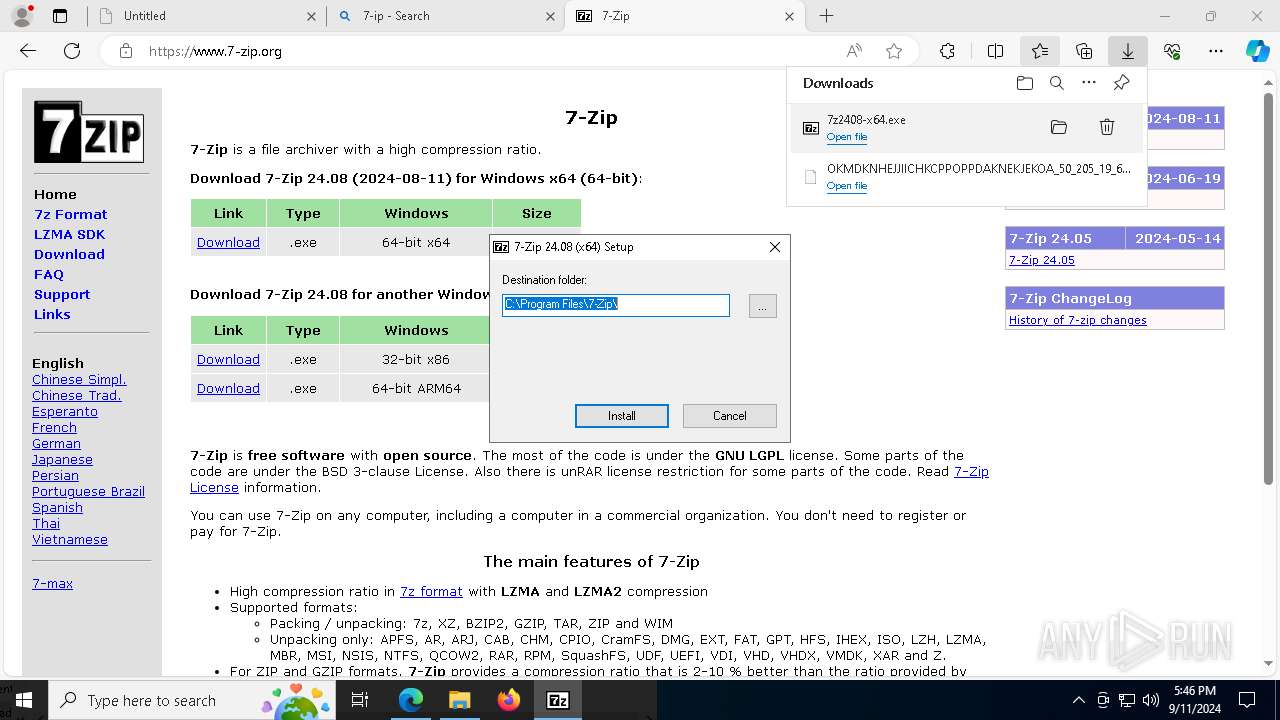Open Read aloud icon in address bar
This screenshot has width=1280, height=720.
[x=854, y=51]
